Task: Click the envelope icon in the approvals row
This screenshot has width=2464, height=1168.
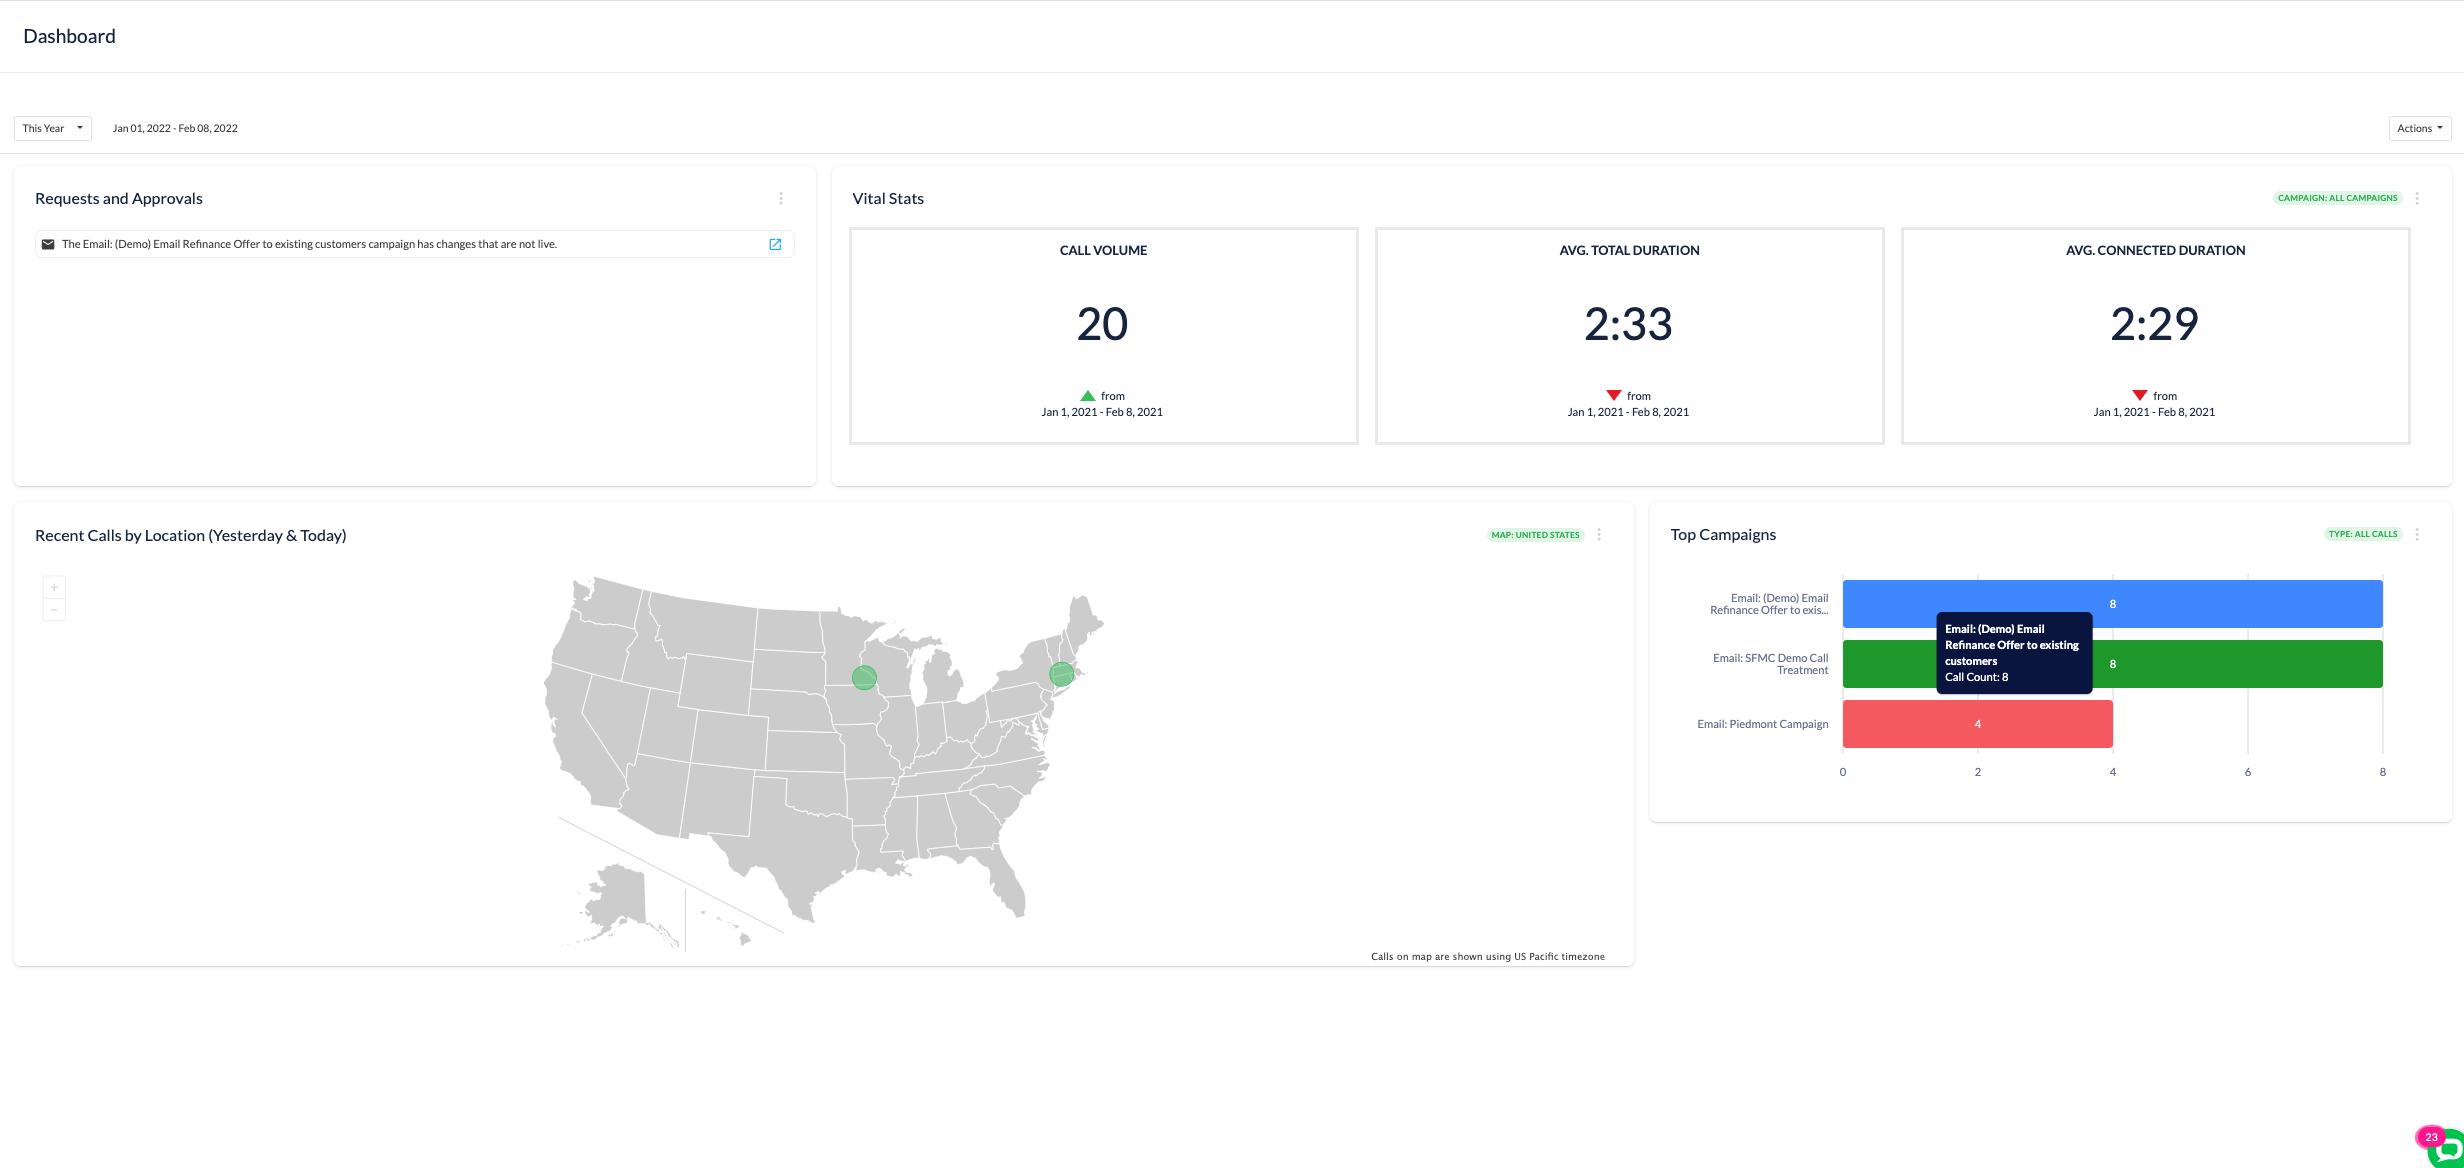Action: (48, 244)
